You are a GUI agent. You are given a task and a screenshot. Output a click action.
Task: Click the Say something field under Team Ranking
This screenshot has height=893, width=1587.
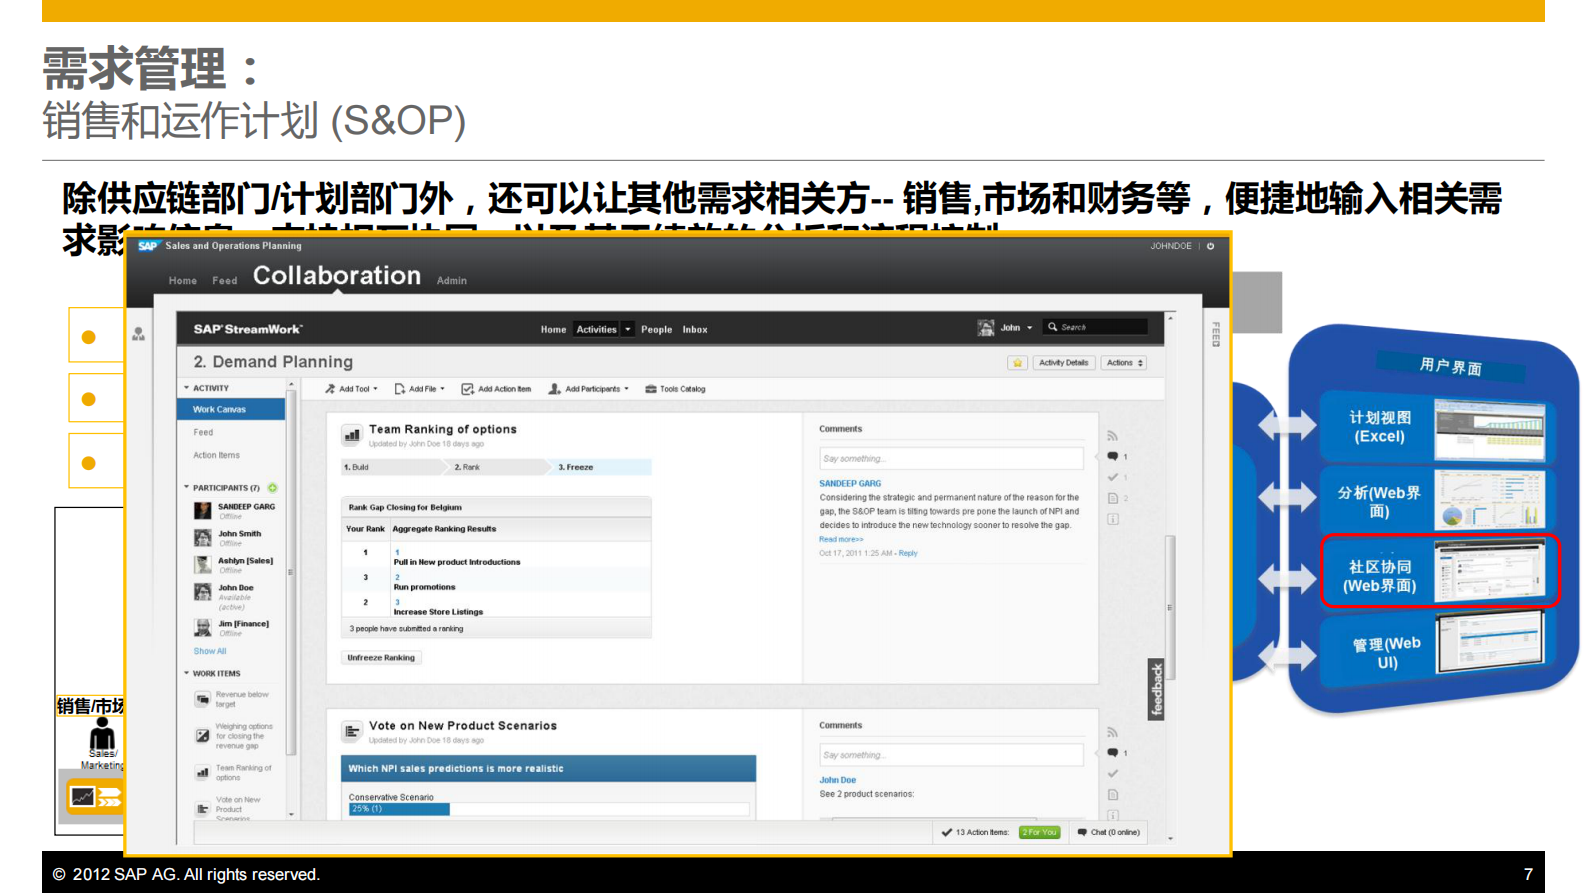pos(951,459)
